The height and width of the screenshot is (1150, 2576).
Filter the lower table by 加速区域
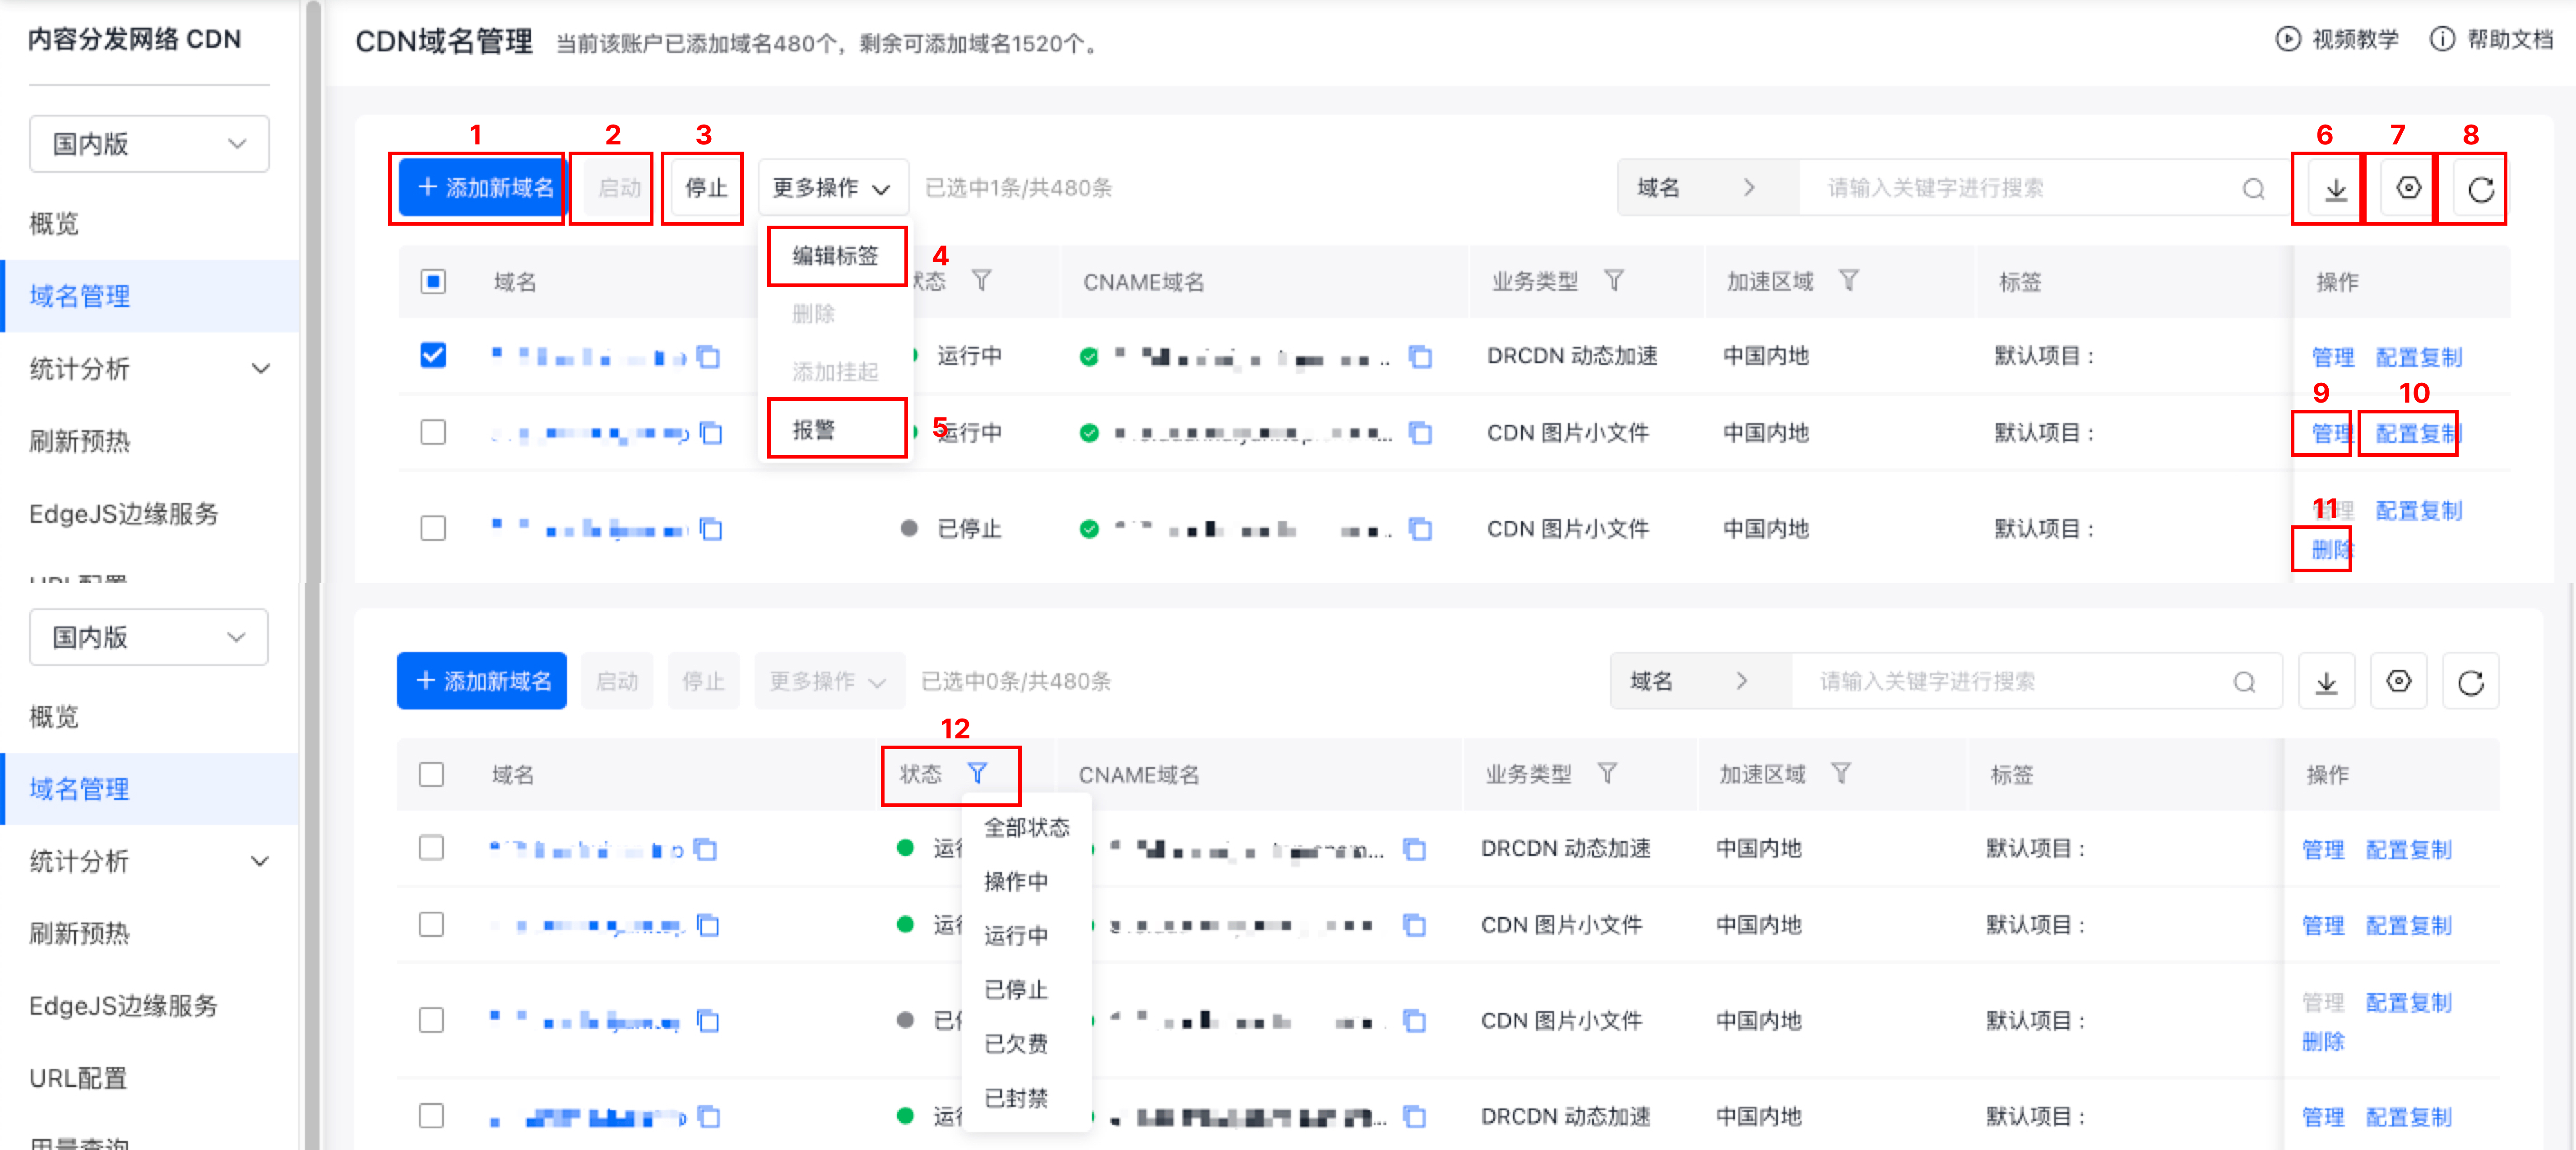(1841, 773)
